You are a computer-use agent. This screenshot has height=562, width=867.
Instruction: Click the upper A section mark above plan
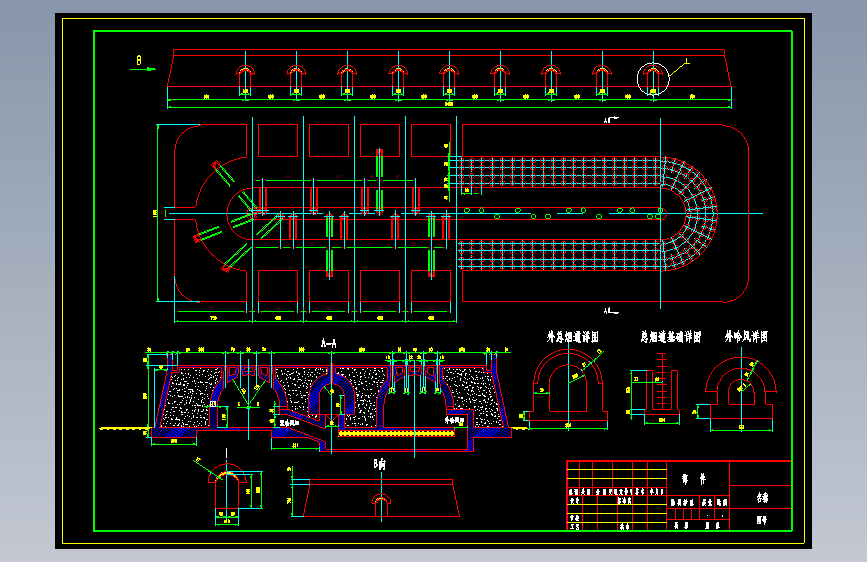tap(610, 119)
